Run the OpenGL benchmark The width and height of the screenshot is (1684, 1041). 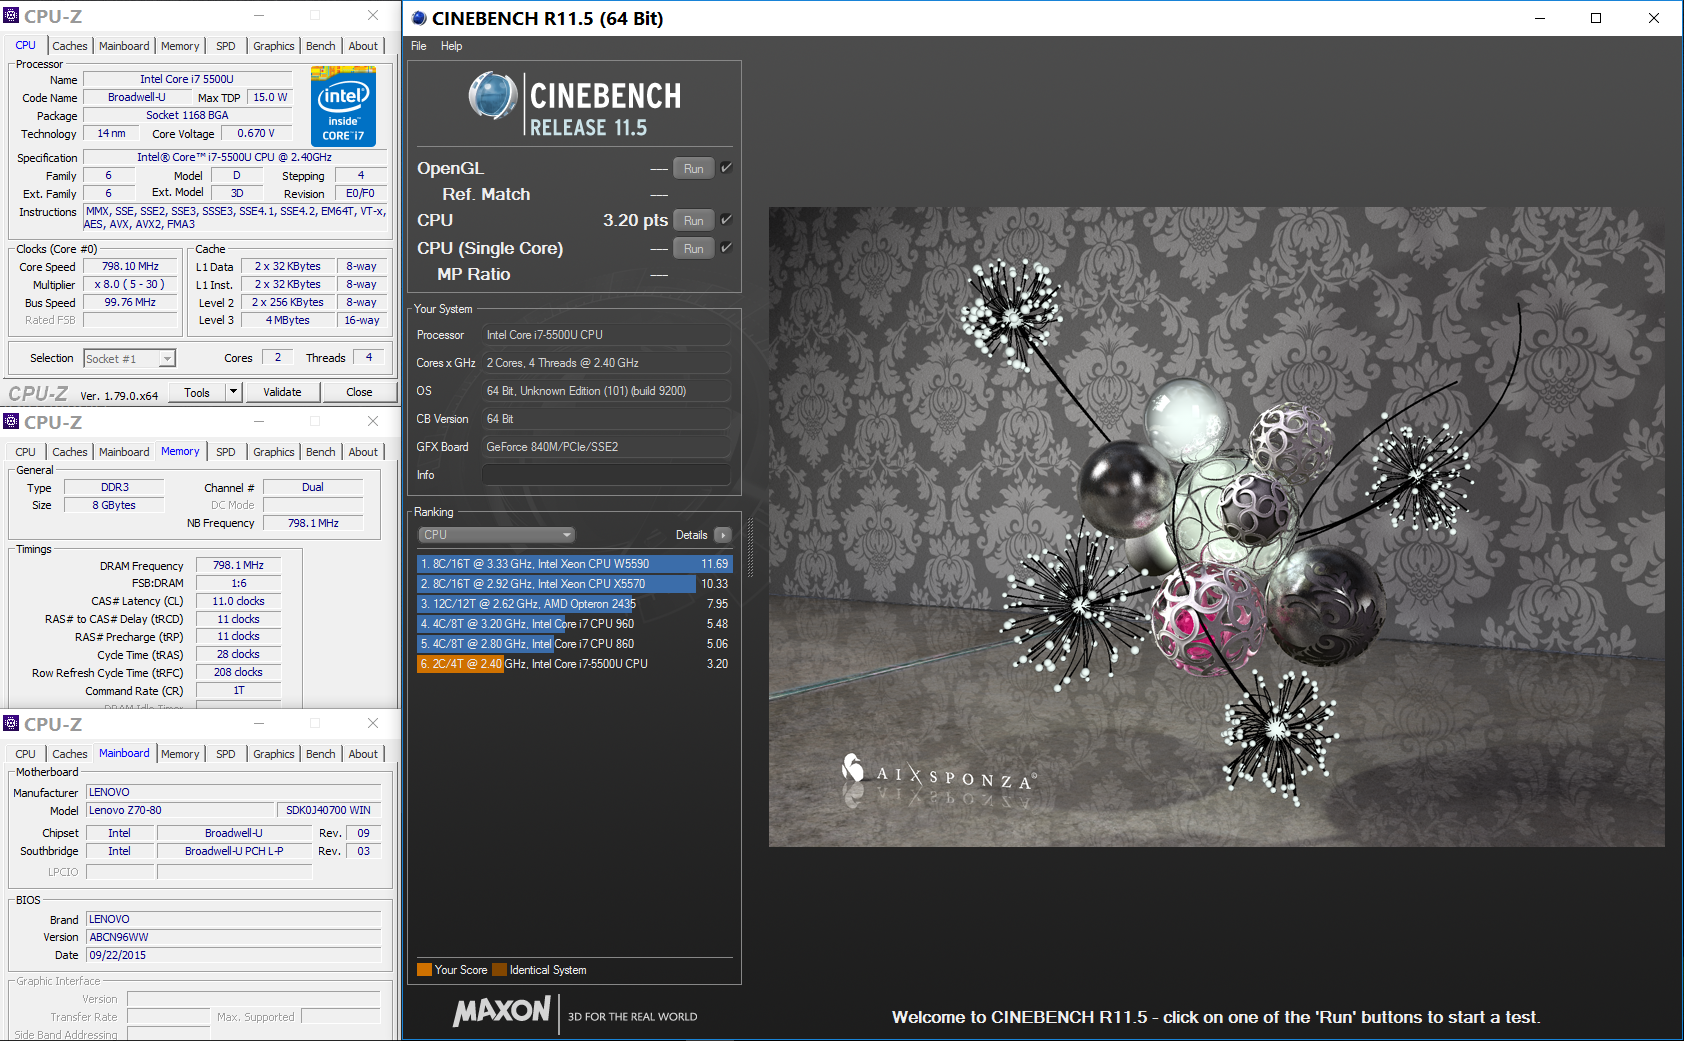pyautogui.click(x=694, y=168)
